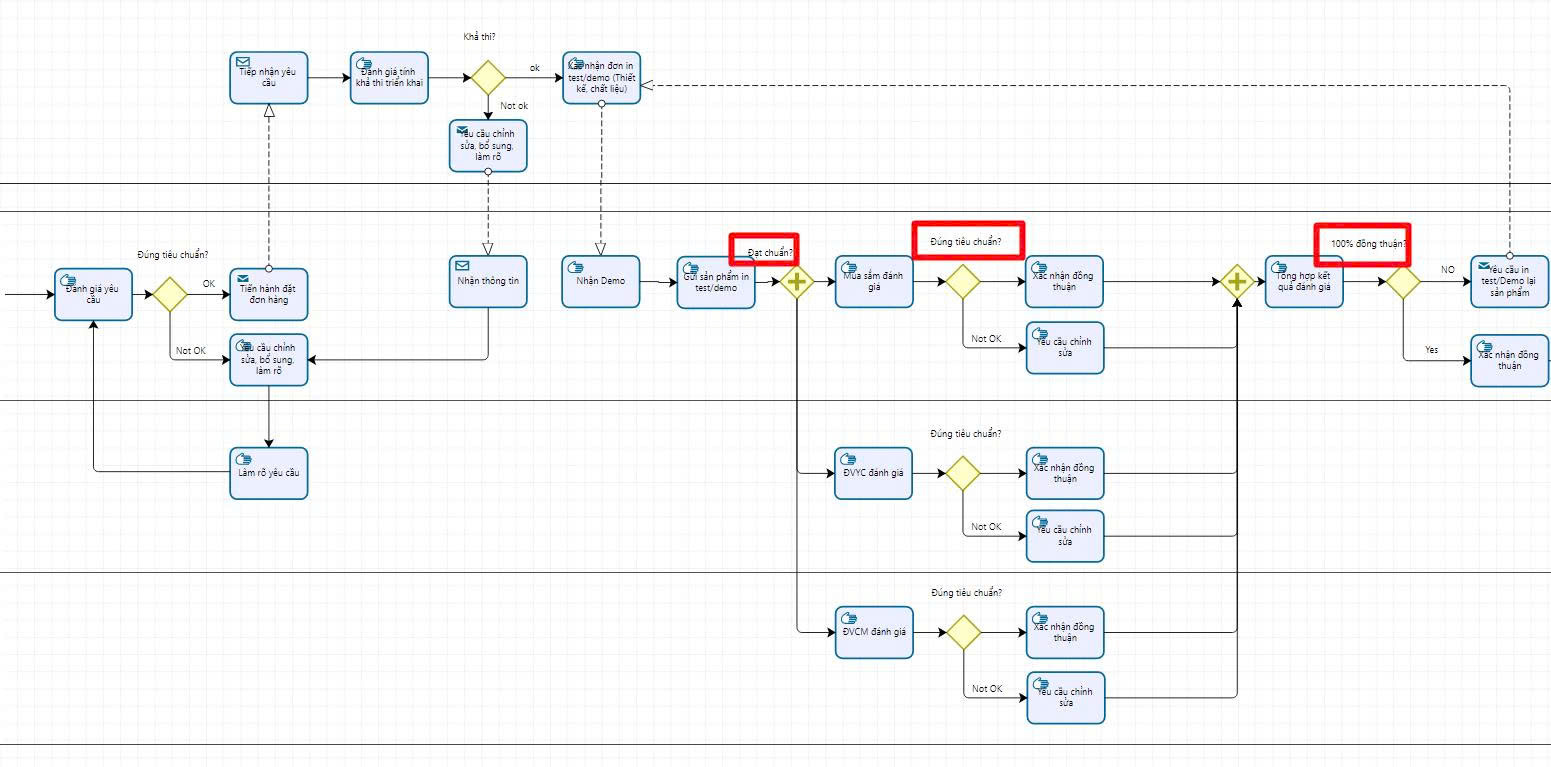The width and height of the screenshot is (1551, 767).
Task: Select the gateway after Đánh giá yêu cầu
Action: 169,295
